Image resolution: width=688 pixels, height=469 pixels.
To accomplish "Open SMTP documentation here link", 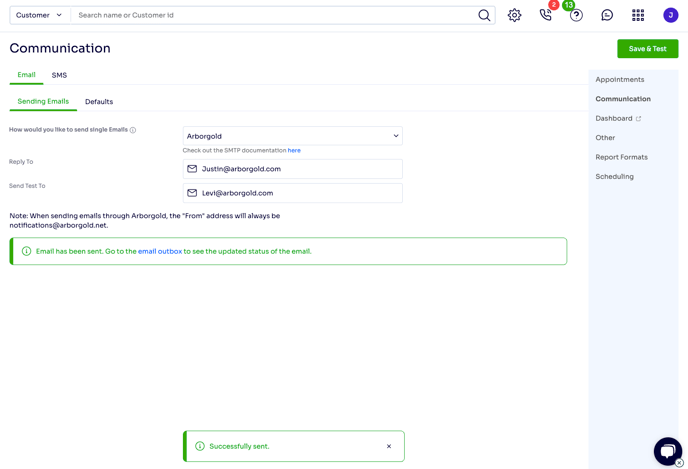I will tap(294, 150).
